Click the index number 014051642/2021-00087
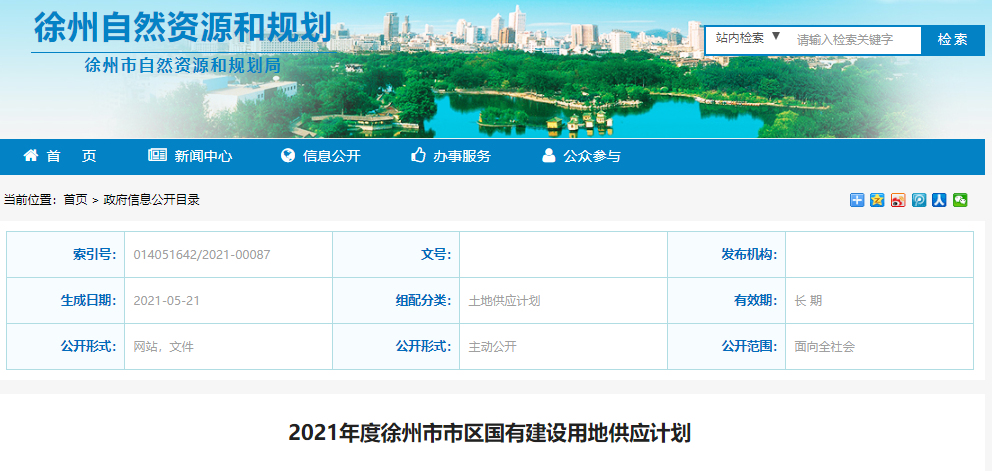 pos(202,255)
